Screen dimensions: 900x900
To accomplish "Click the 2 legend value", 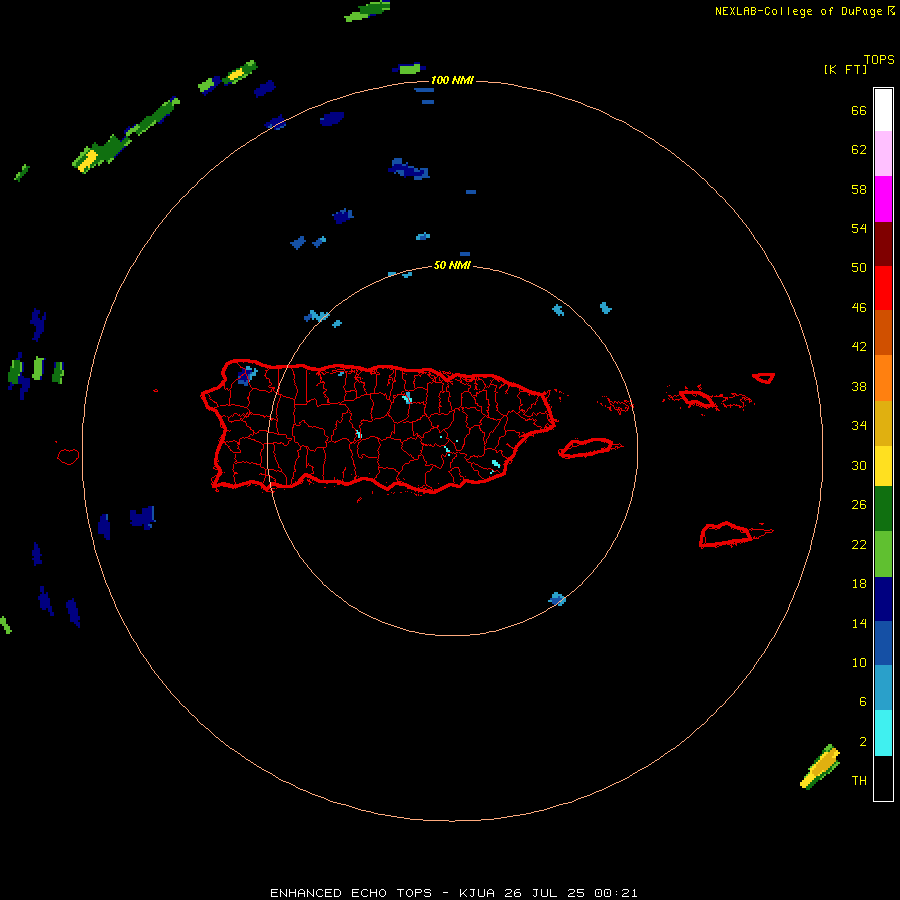I will tap(863, 742).
